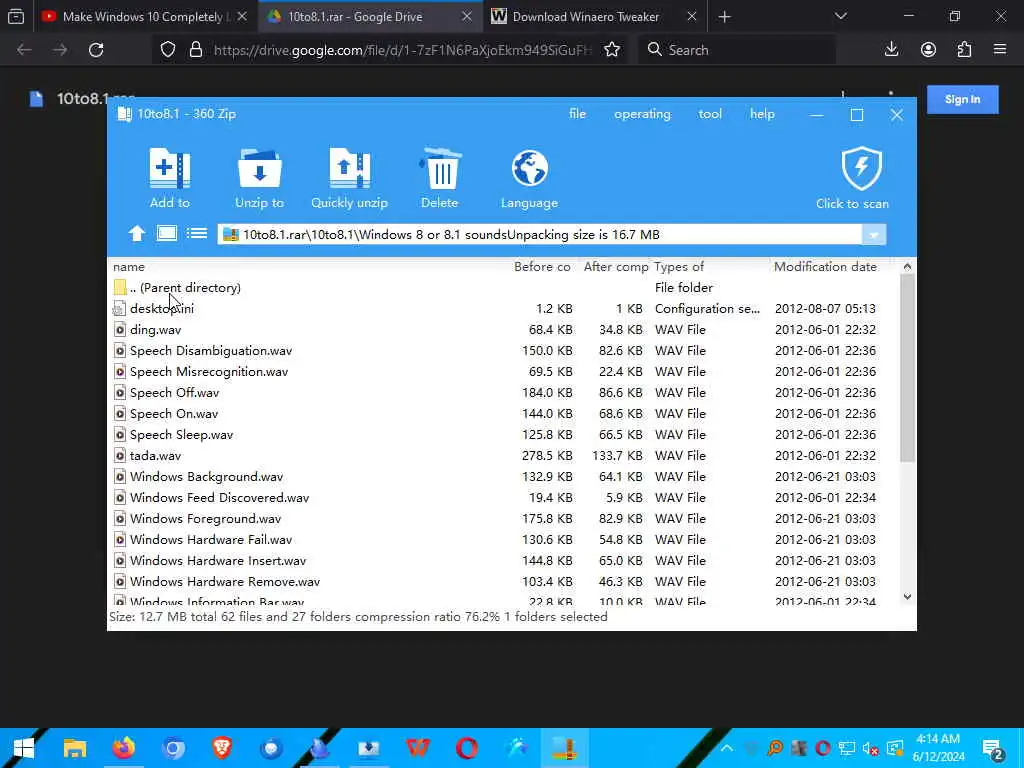Open the notification center icon

[x=993, y=749]
